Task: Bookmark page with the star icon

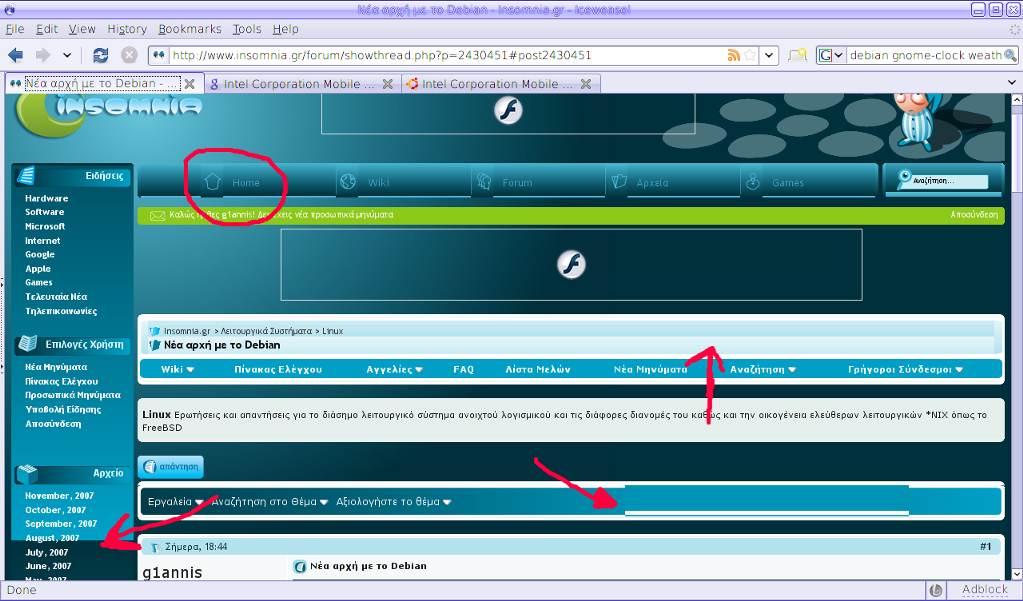Action: point(750,55)
